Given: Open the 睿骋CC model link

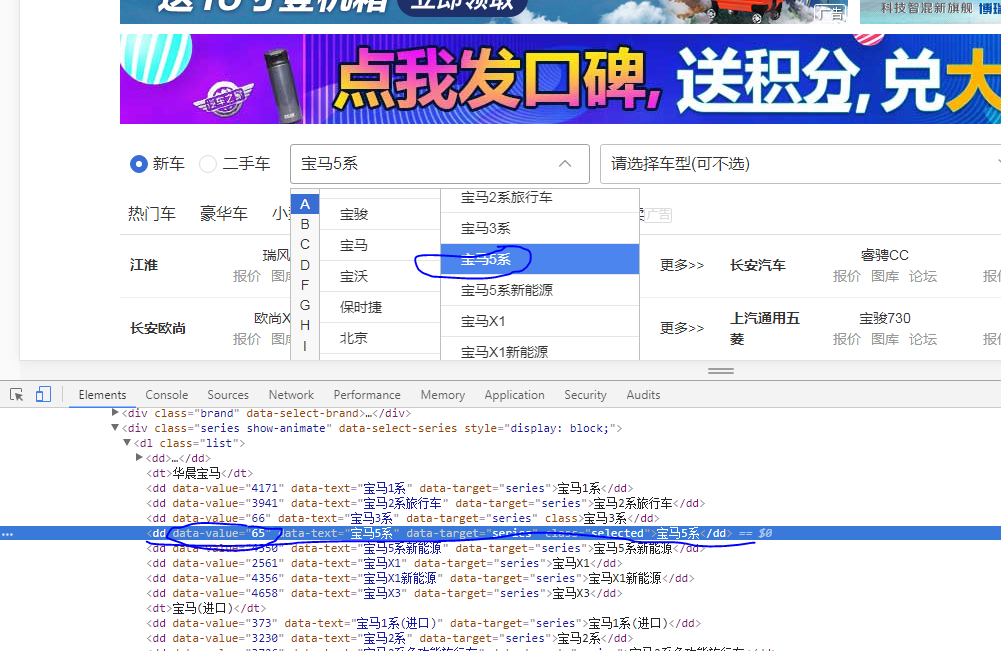Looking at the screenshot, I should (884, 255).
